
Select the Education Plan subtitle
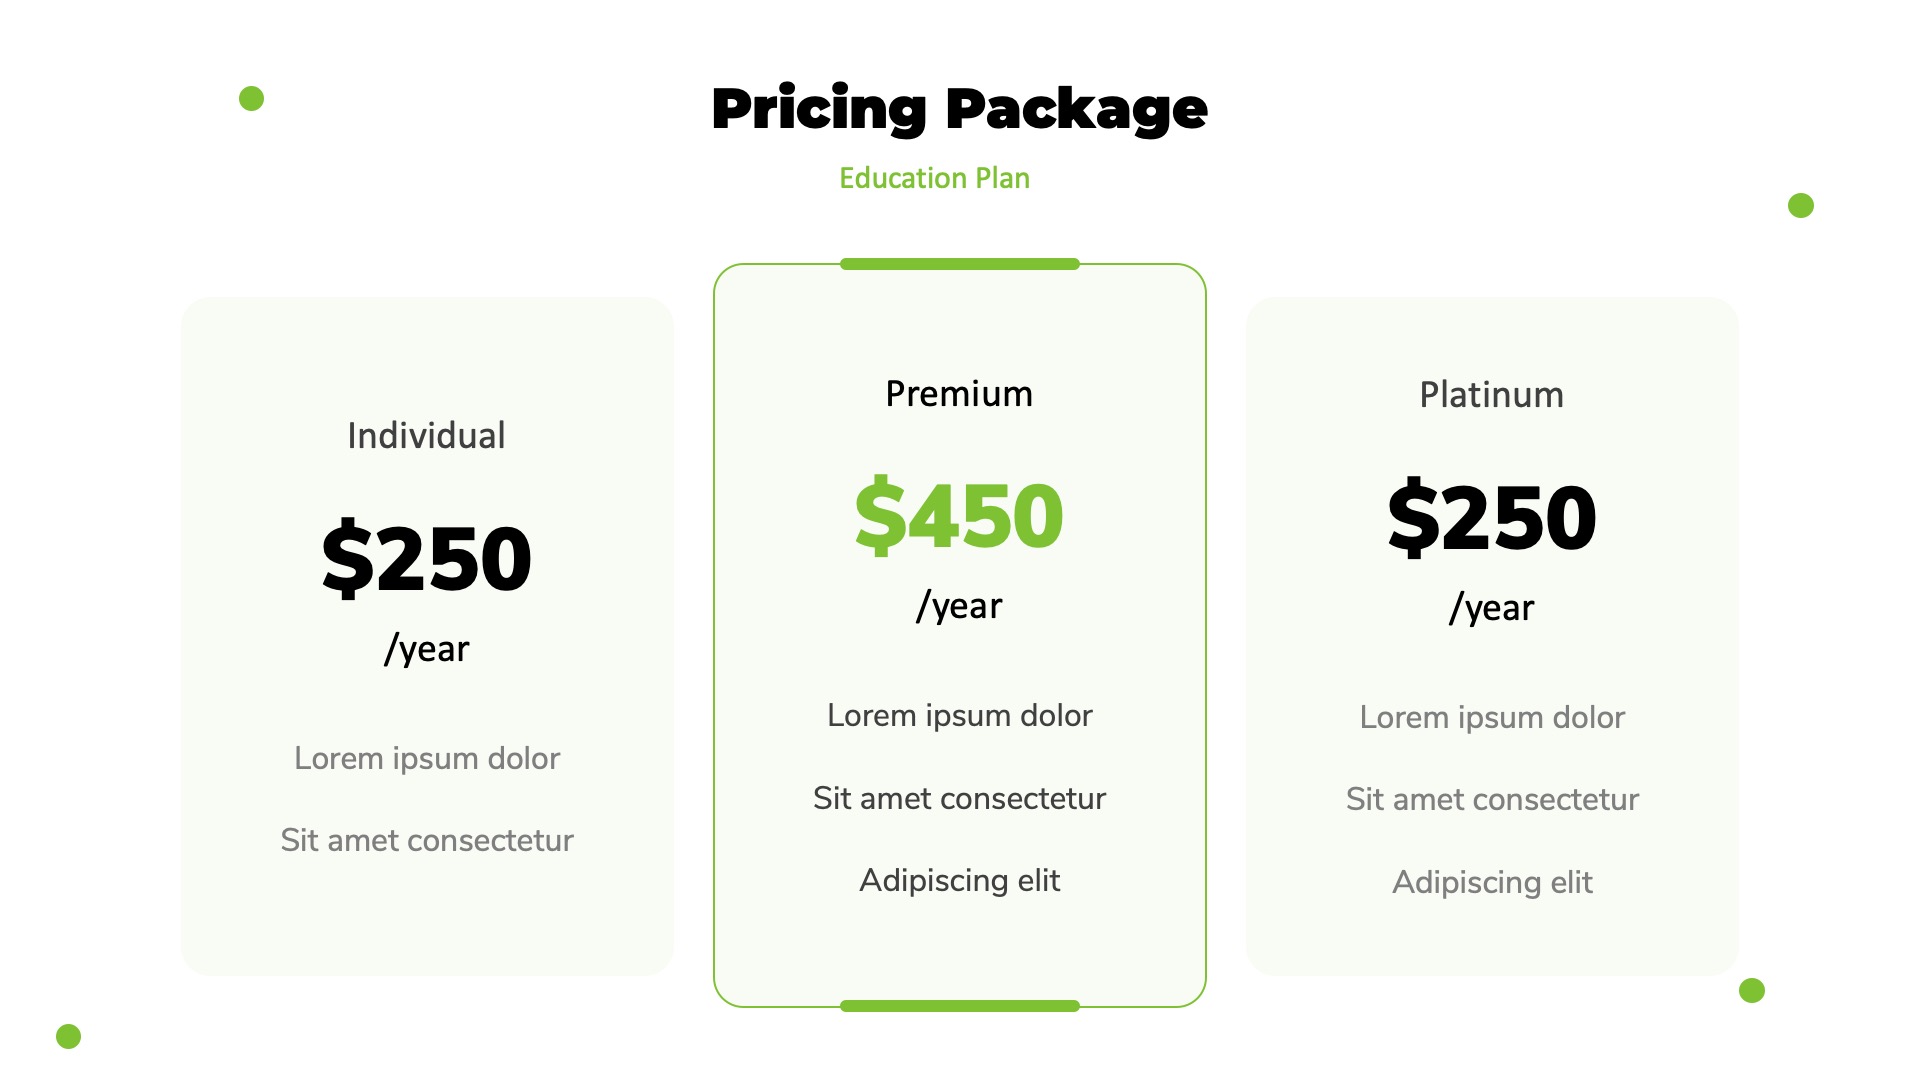[x=934, y=178]
